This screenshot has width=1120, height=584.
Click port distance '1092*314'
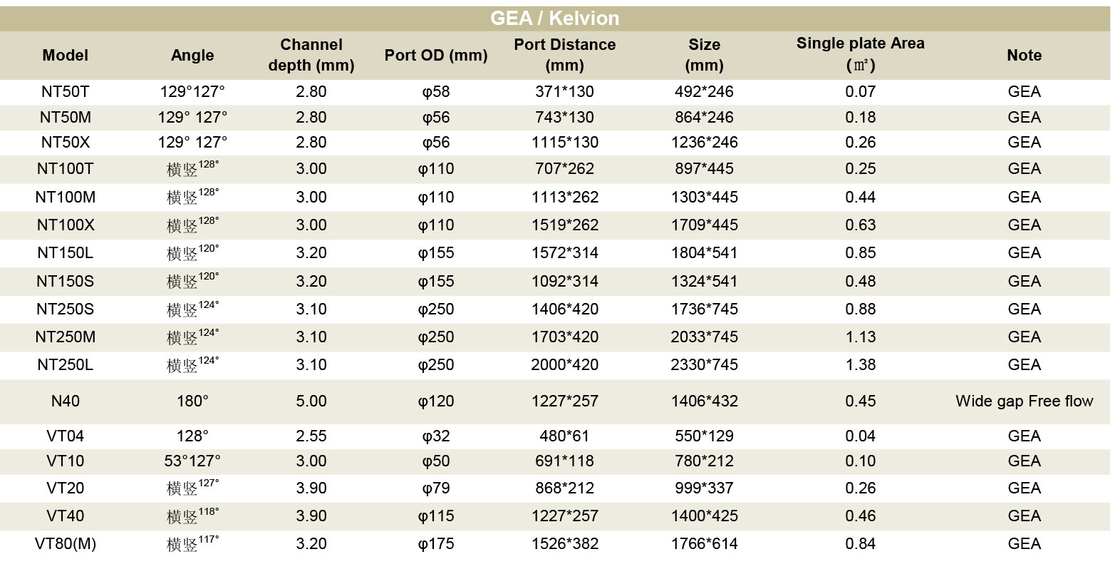(x=564, y=281)
